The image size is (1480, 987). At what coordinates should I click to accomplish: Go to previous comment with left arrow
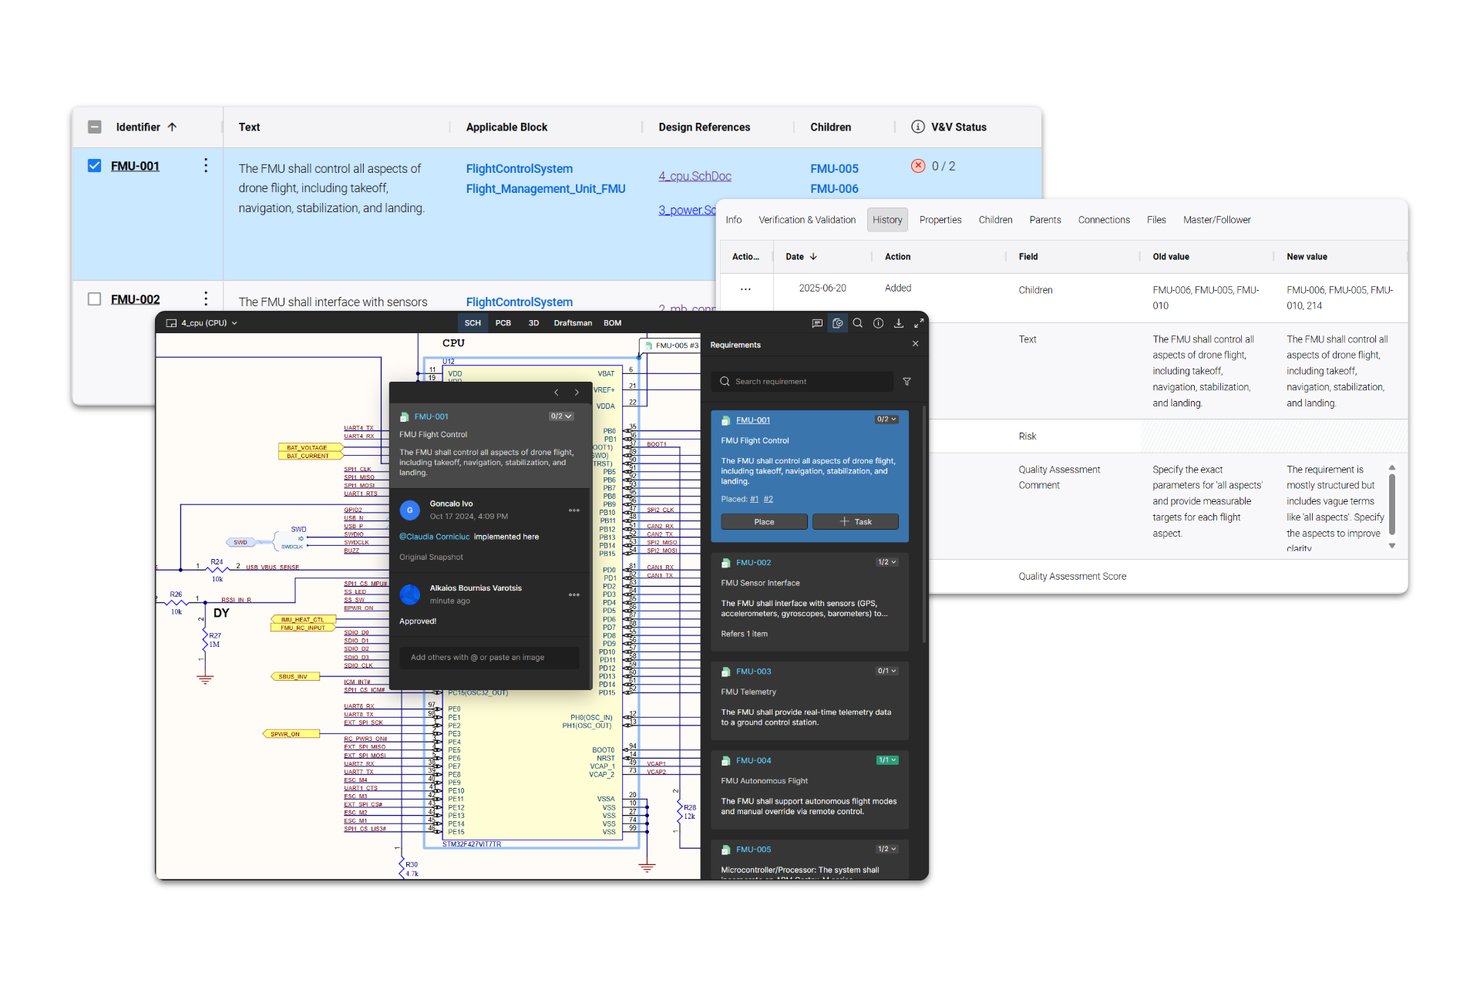556,393
